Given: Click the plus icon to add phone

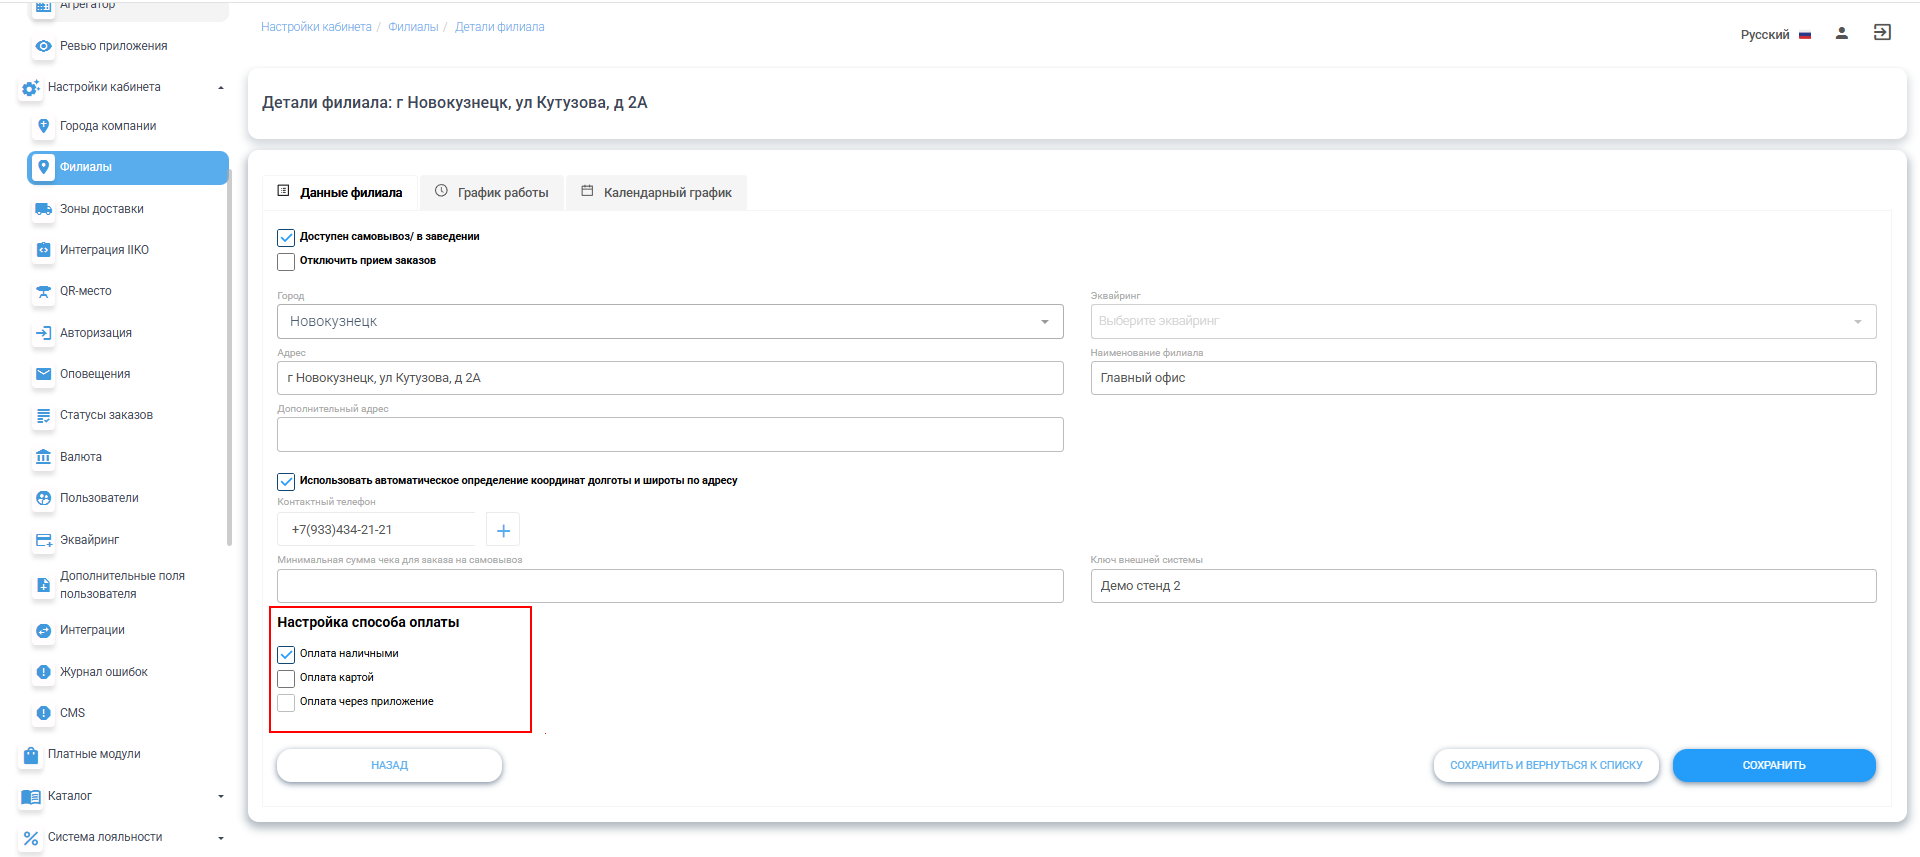Looking at the screenshot, I should pos(503,530).
